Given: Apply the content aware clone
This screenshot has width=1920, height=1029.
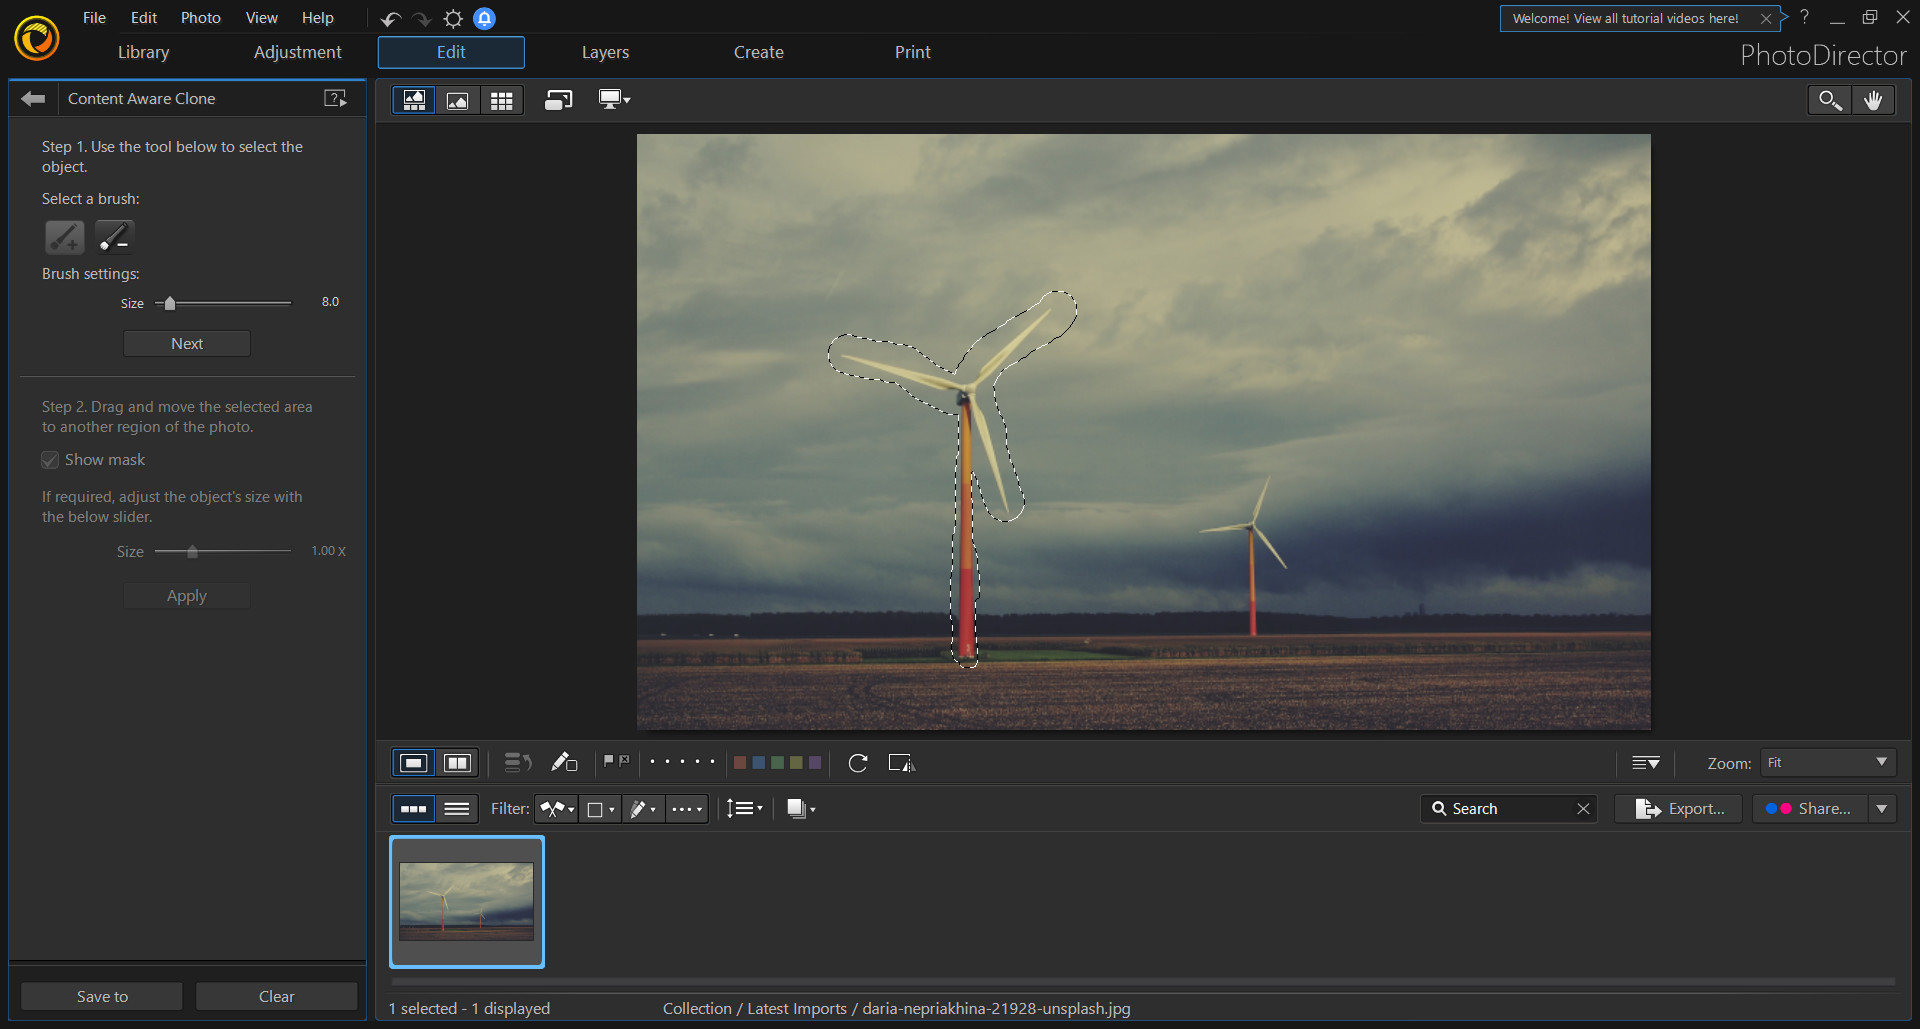Looking at the screenshot, I should click(x=186, y=595).
